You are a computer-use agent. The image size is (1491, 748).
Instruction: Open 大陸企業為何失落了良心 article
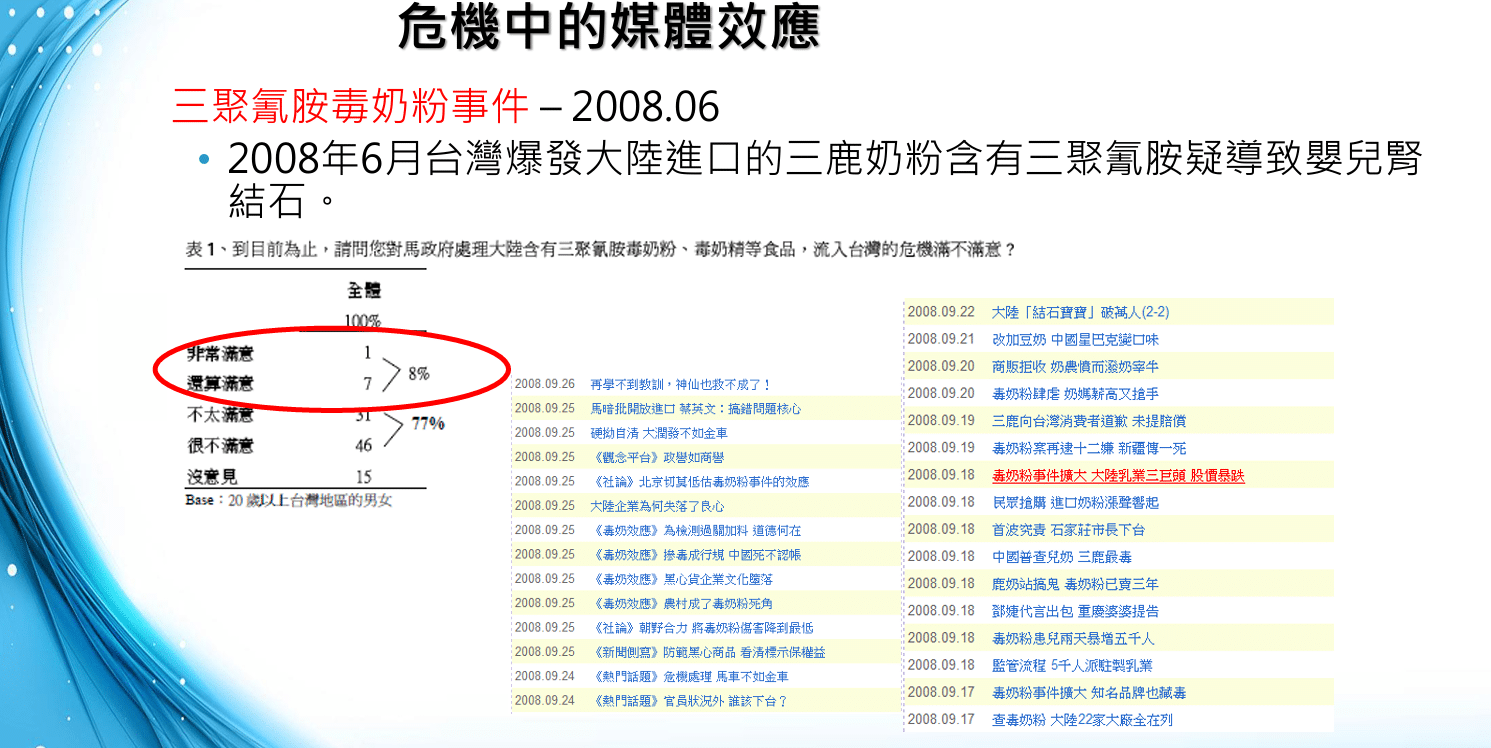657,506
